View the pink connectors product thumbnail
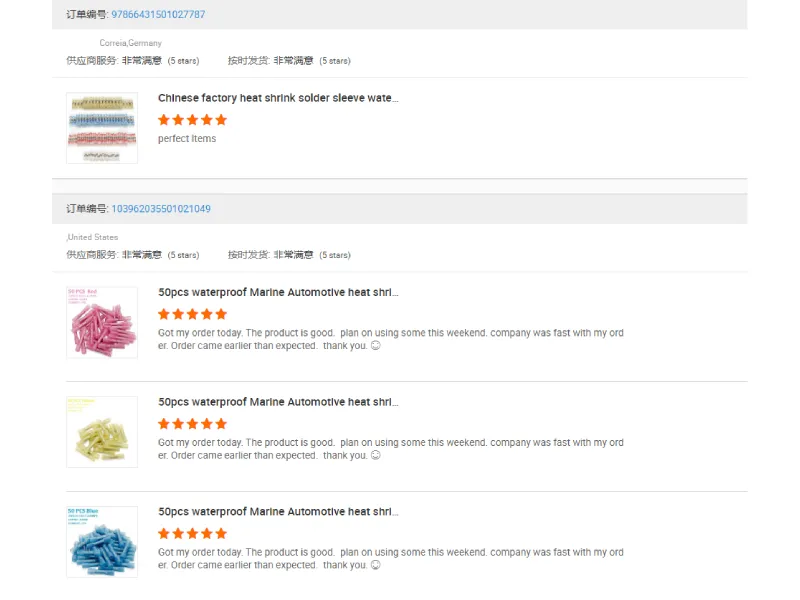 click(x=101, y=321)
